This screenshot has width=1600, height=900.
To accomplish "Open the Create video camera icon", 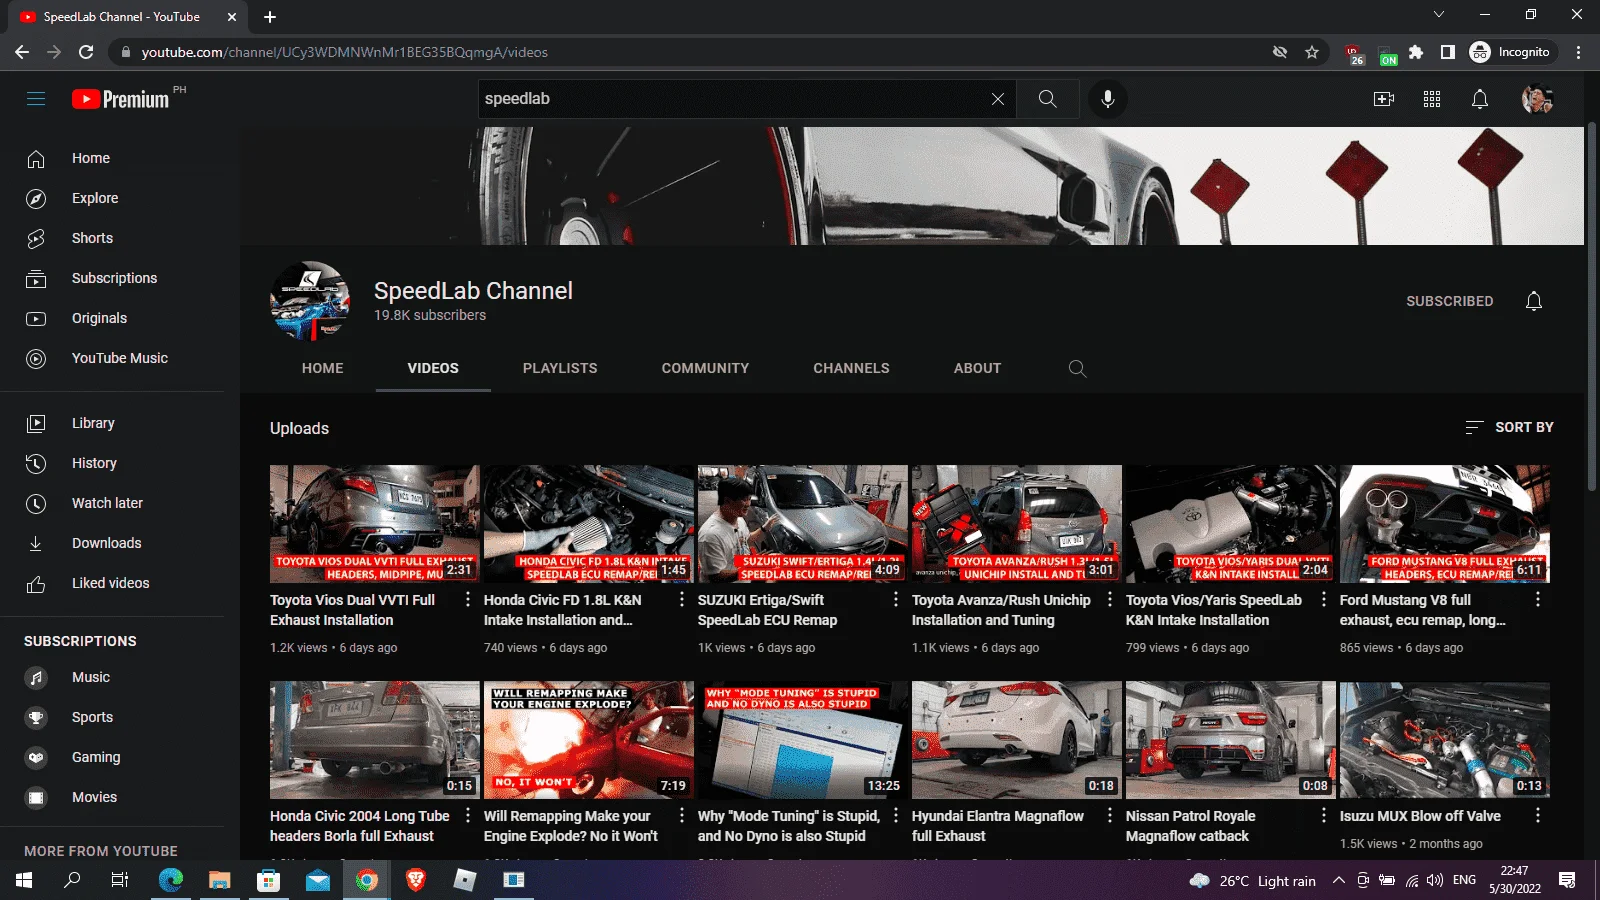I will coord(1384,99).
